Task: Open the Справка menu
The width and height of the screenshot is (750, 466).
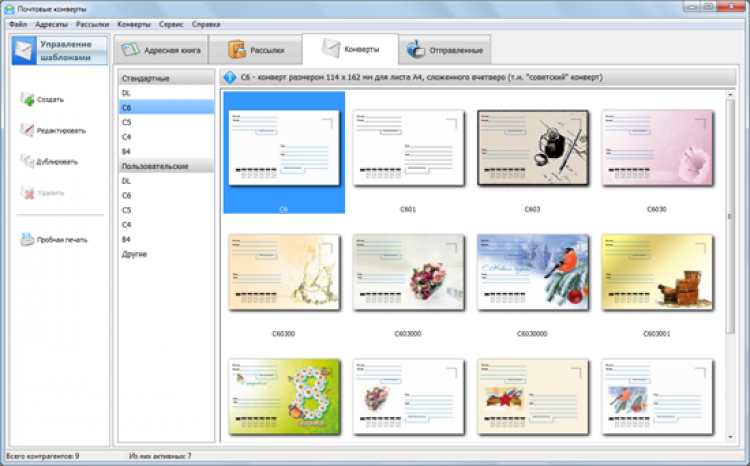Action: point(206,24)
